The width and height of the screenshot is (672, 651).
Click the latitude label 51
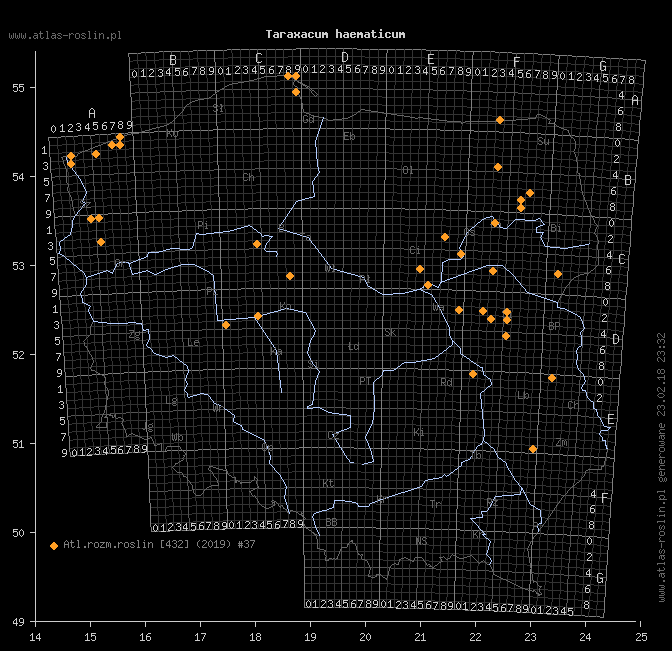coord(18,444)
